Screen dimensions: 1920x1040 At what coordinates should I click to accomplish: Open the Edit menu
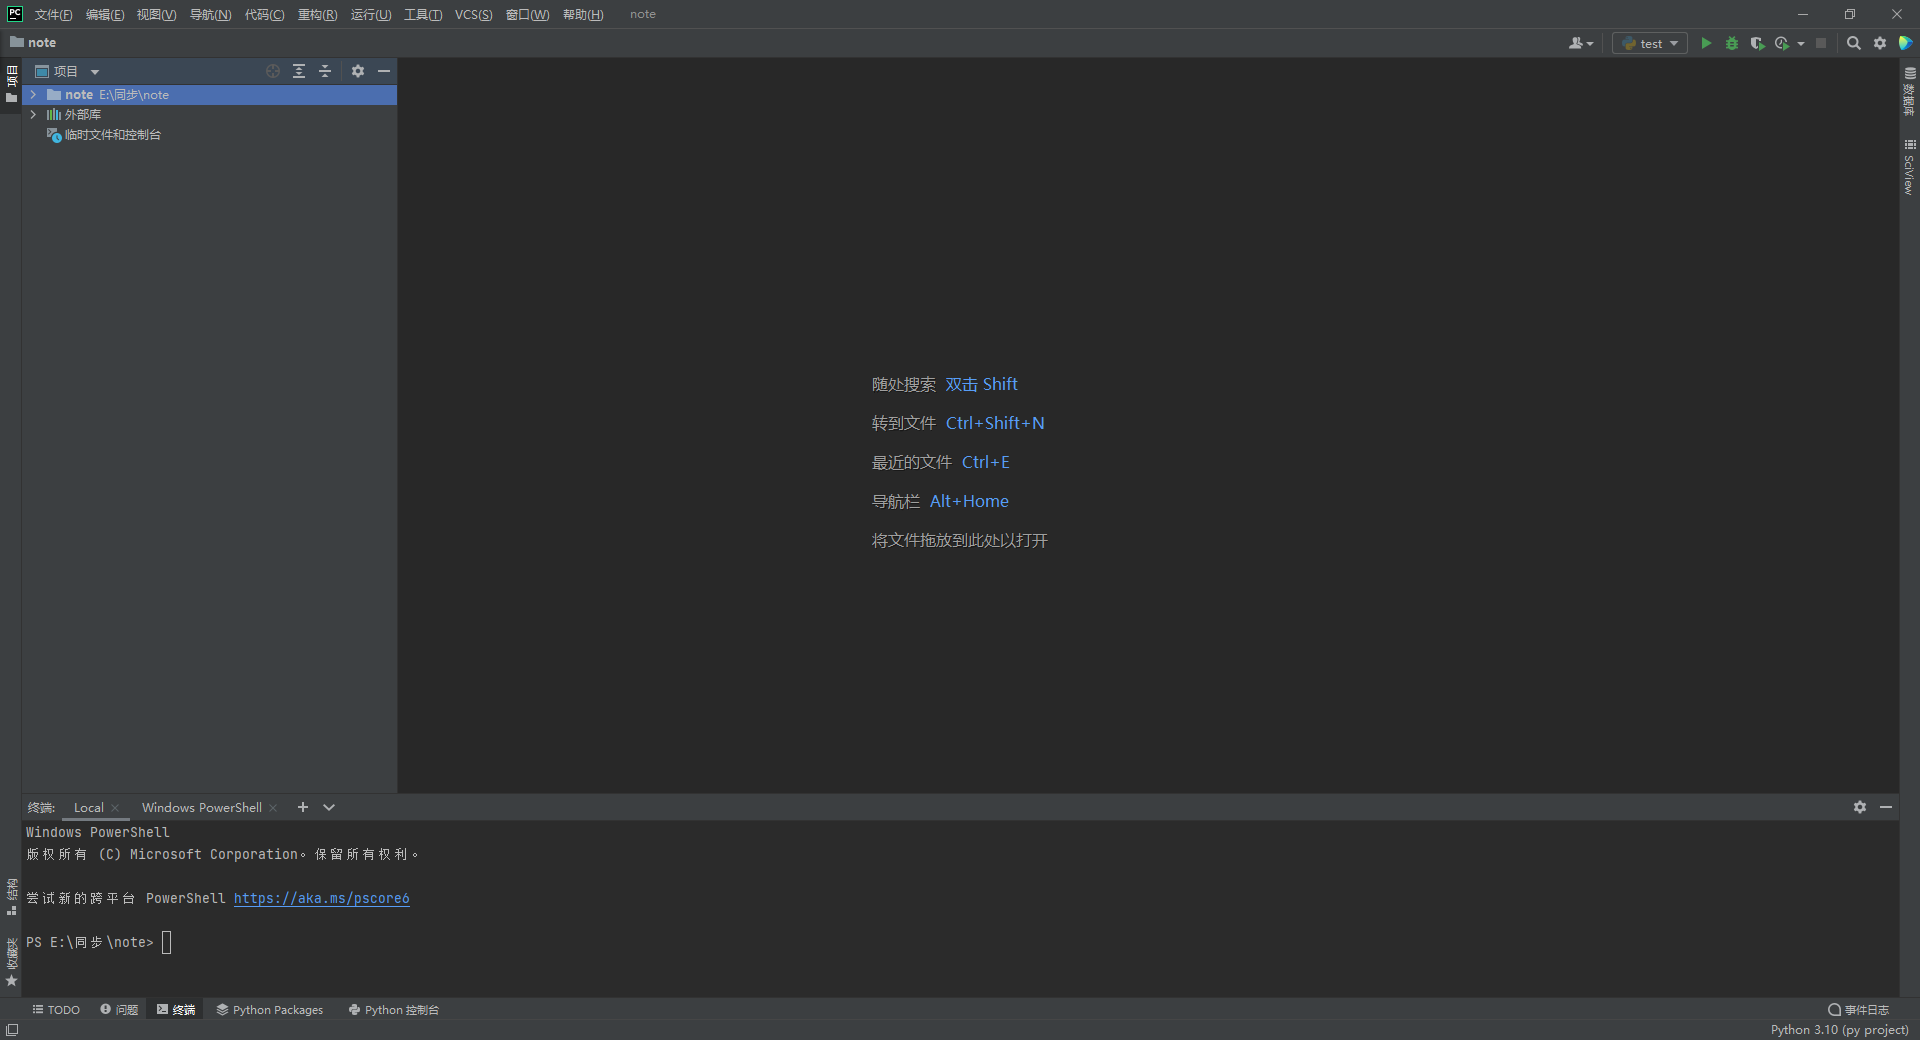pyautogui.click(x=105, y=14)
